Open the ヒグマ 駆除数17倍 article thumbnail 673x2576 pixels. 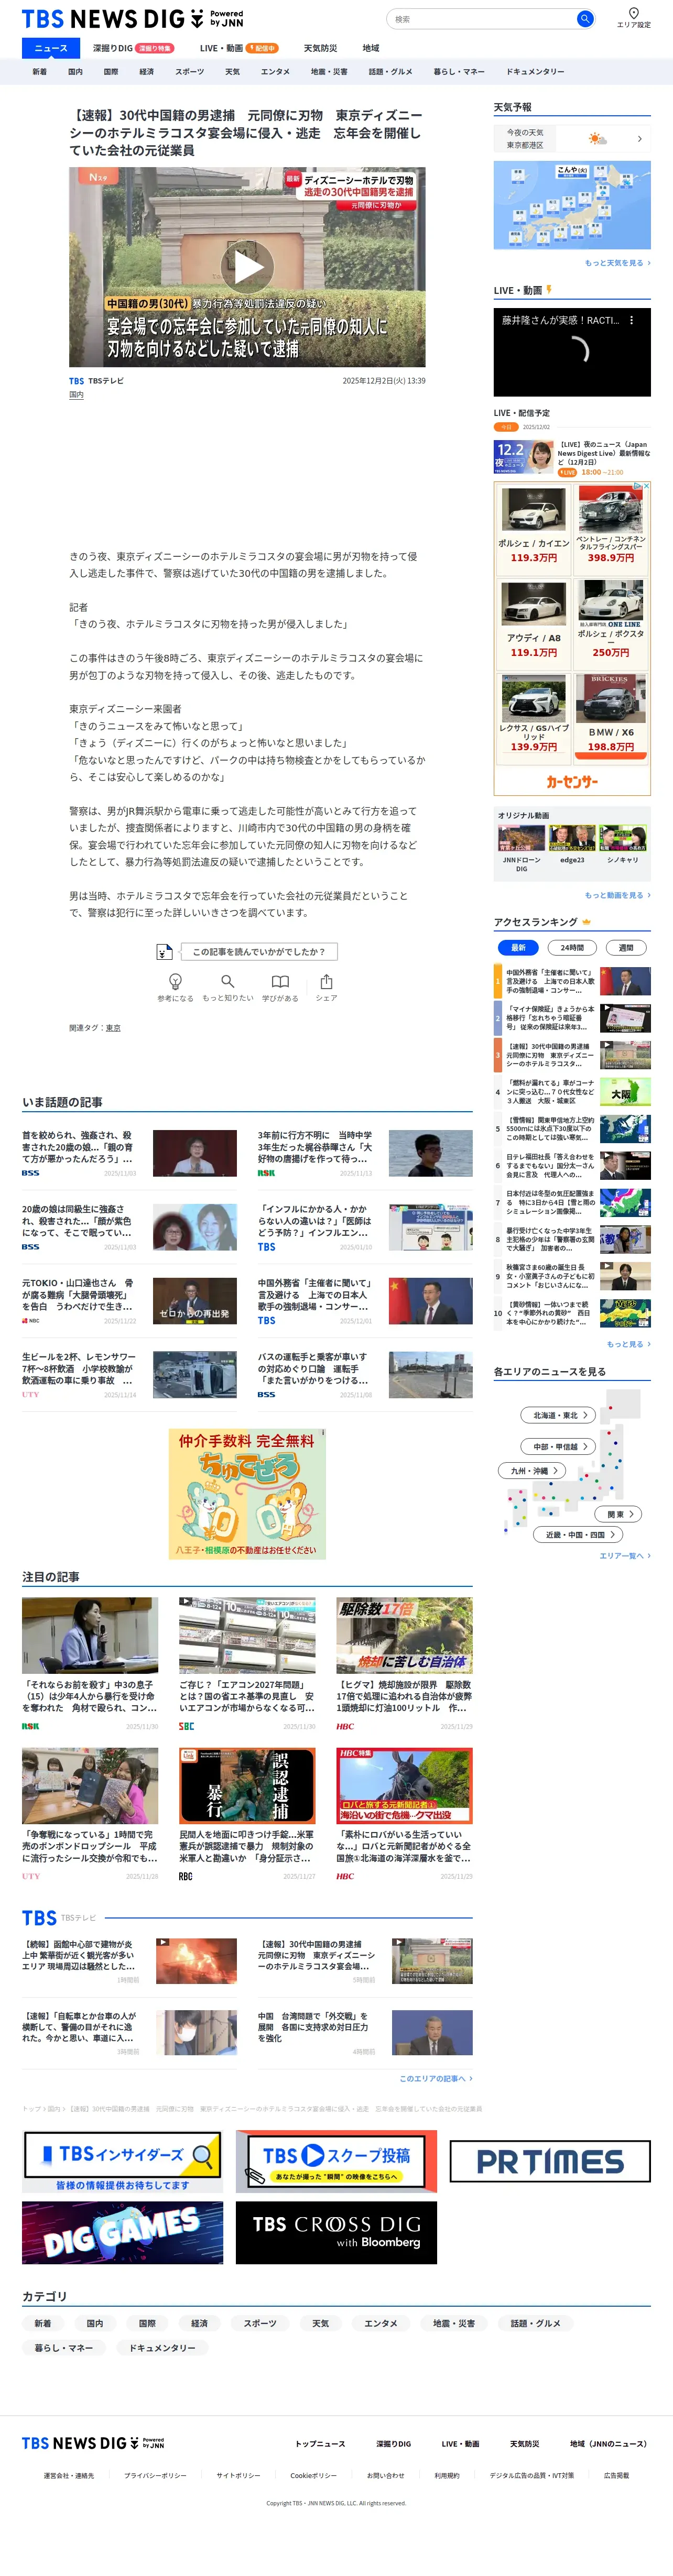point(404,1635)
